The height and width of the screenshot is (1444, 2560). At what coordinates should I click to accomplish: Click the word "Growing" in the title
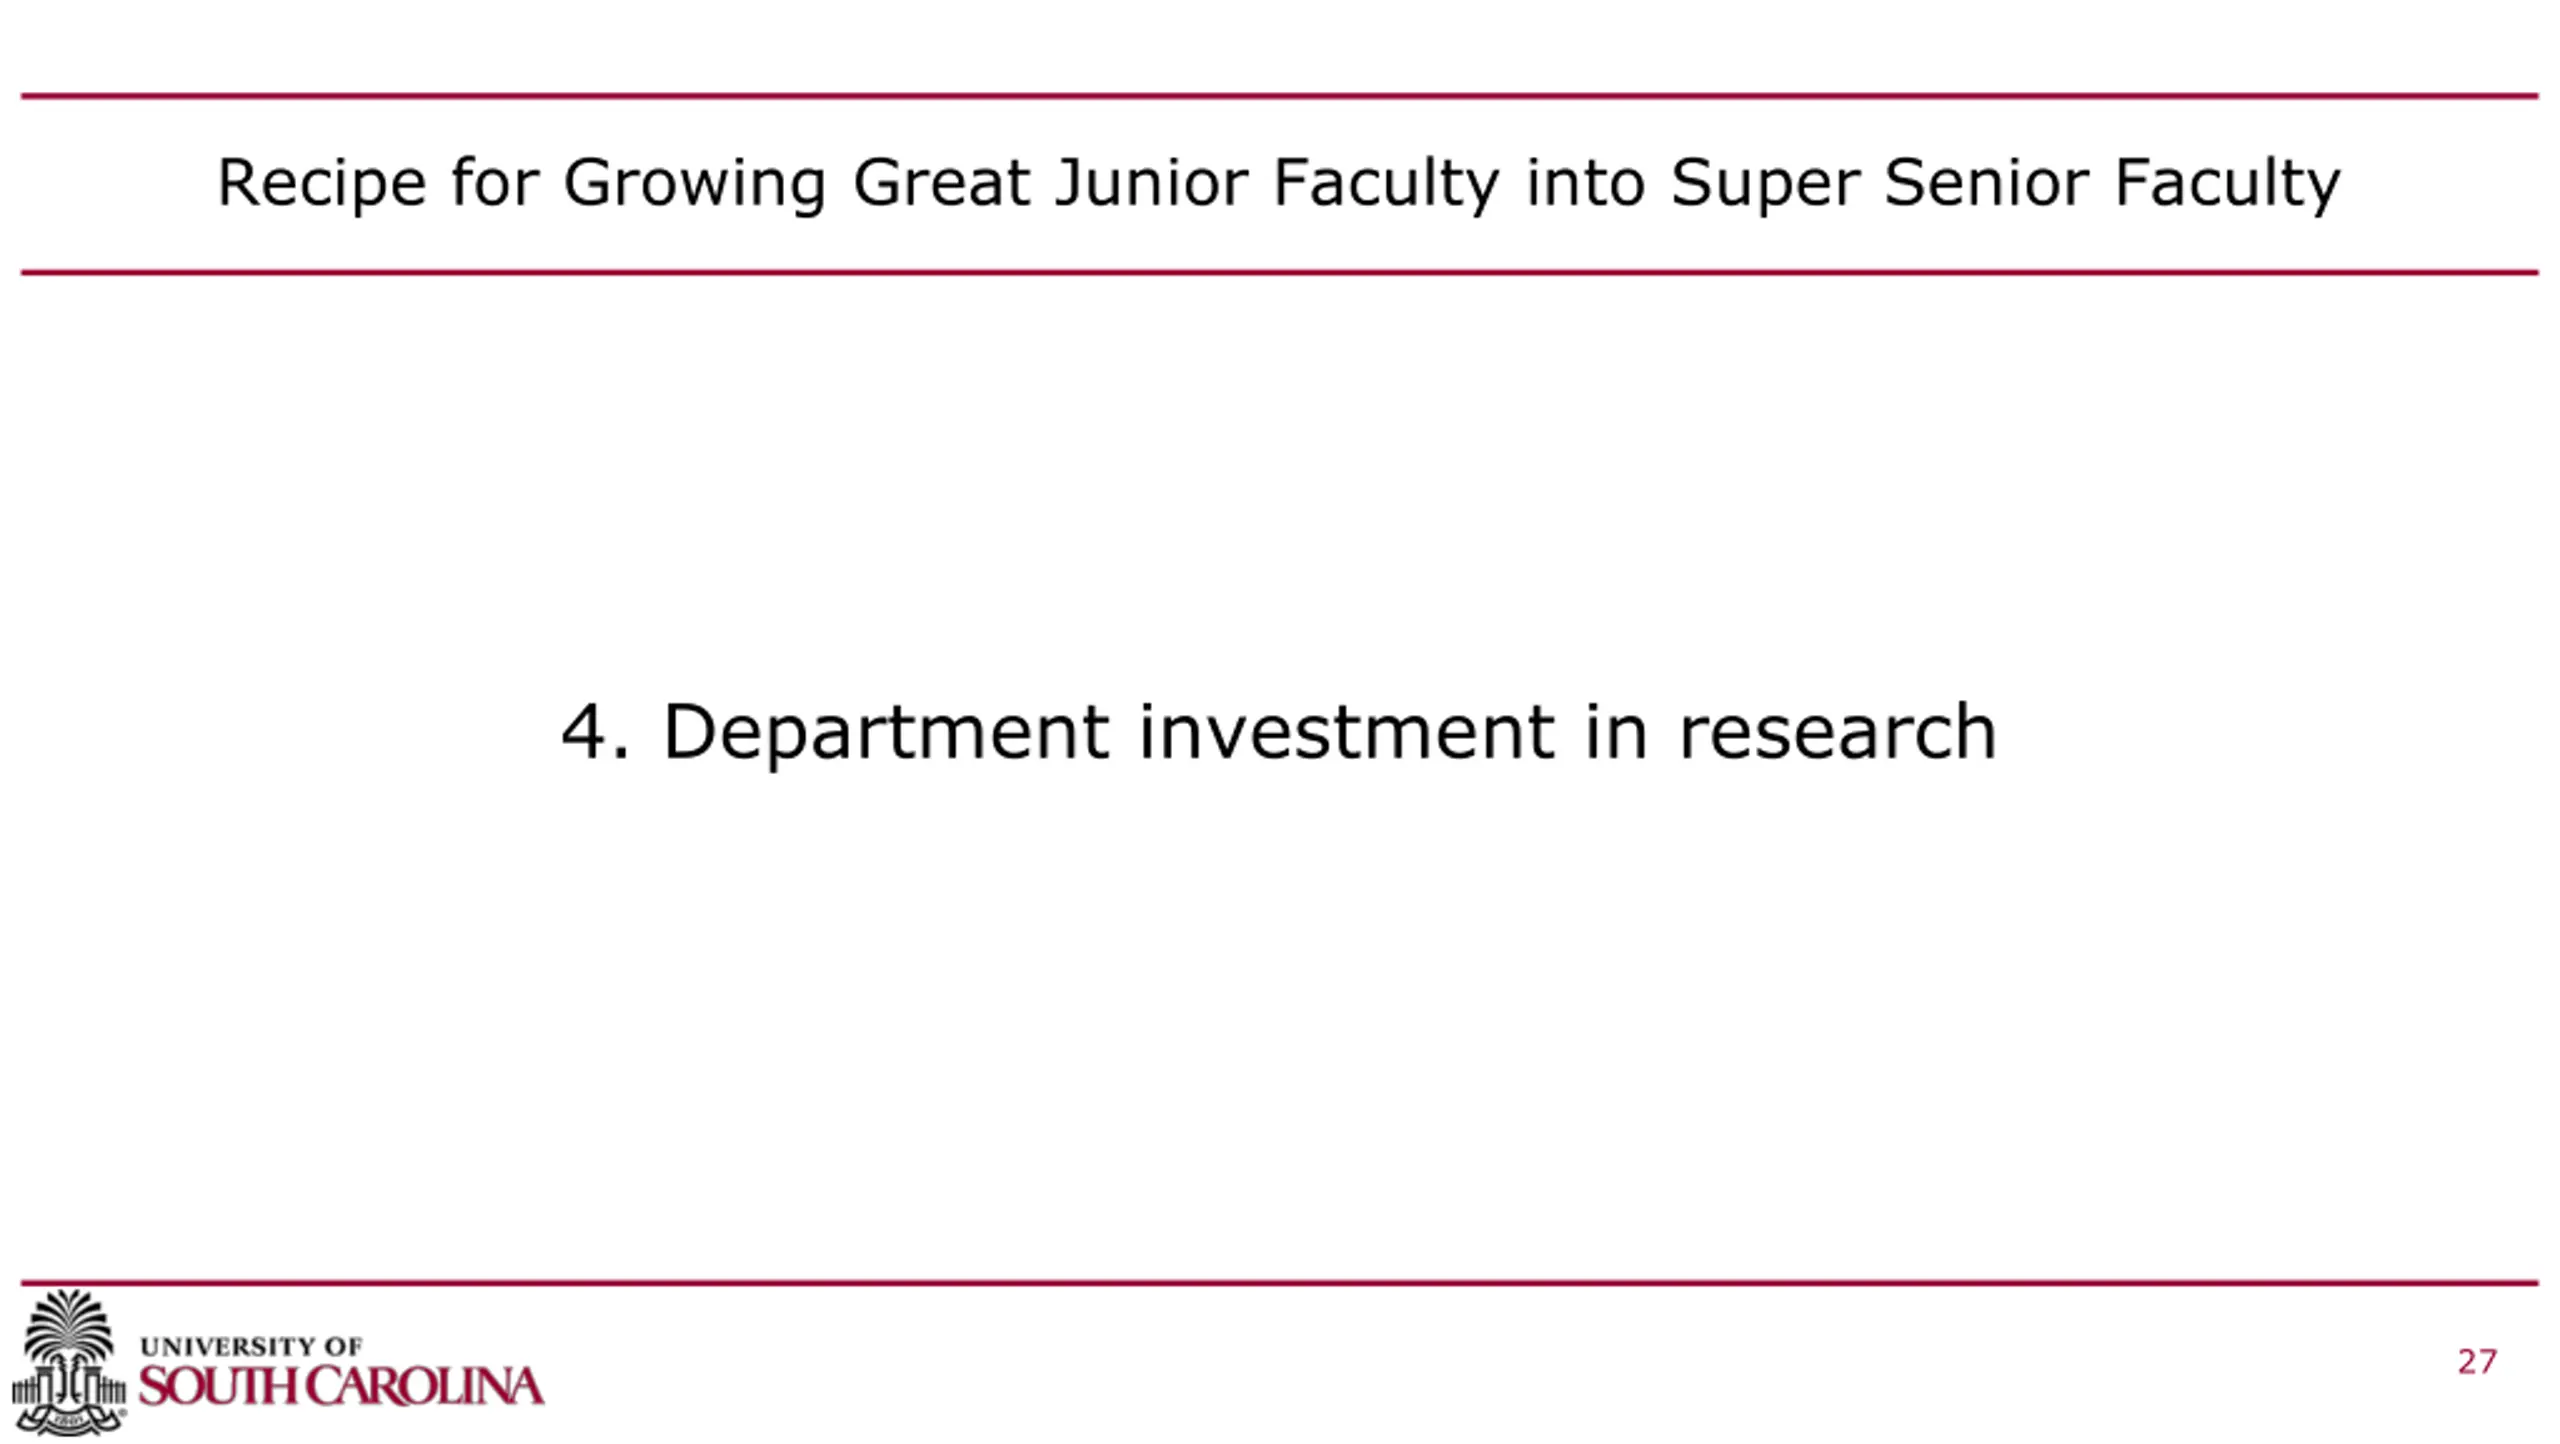click(694, 184)
